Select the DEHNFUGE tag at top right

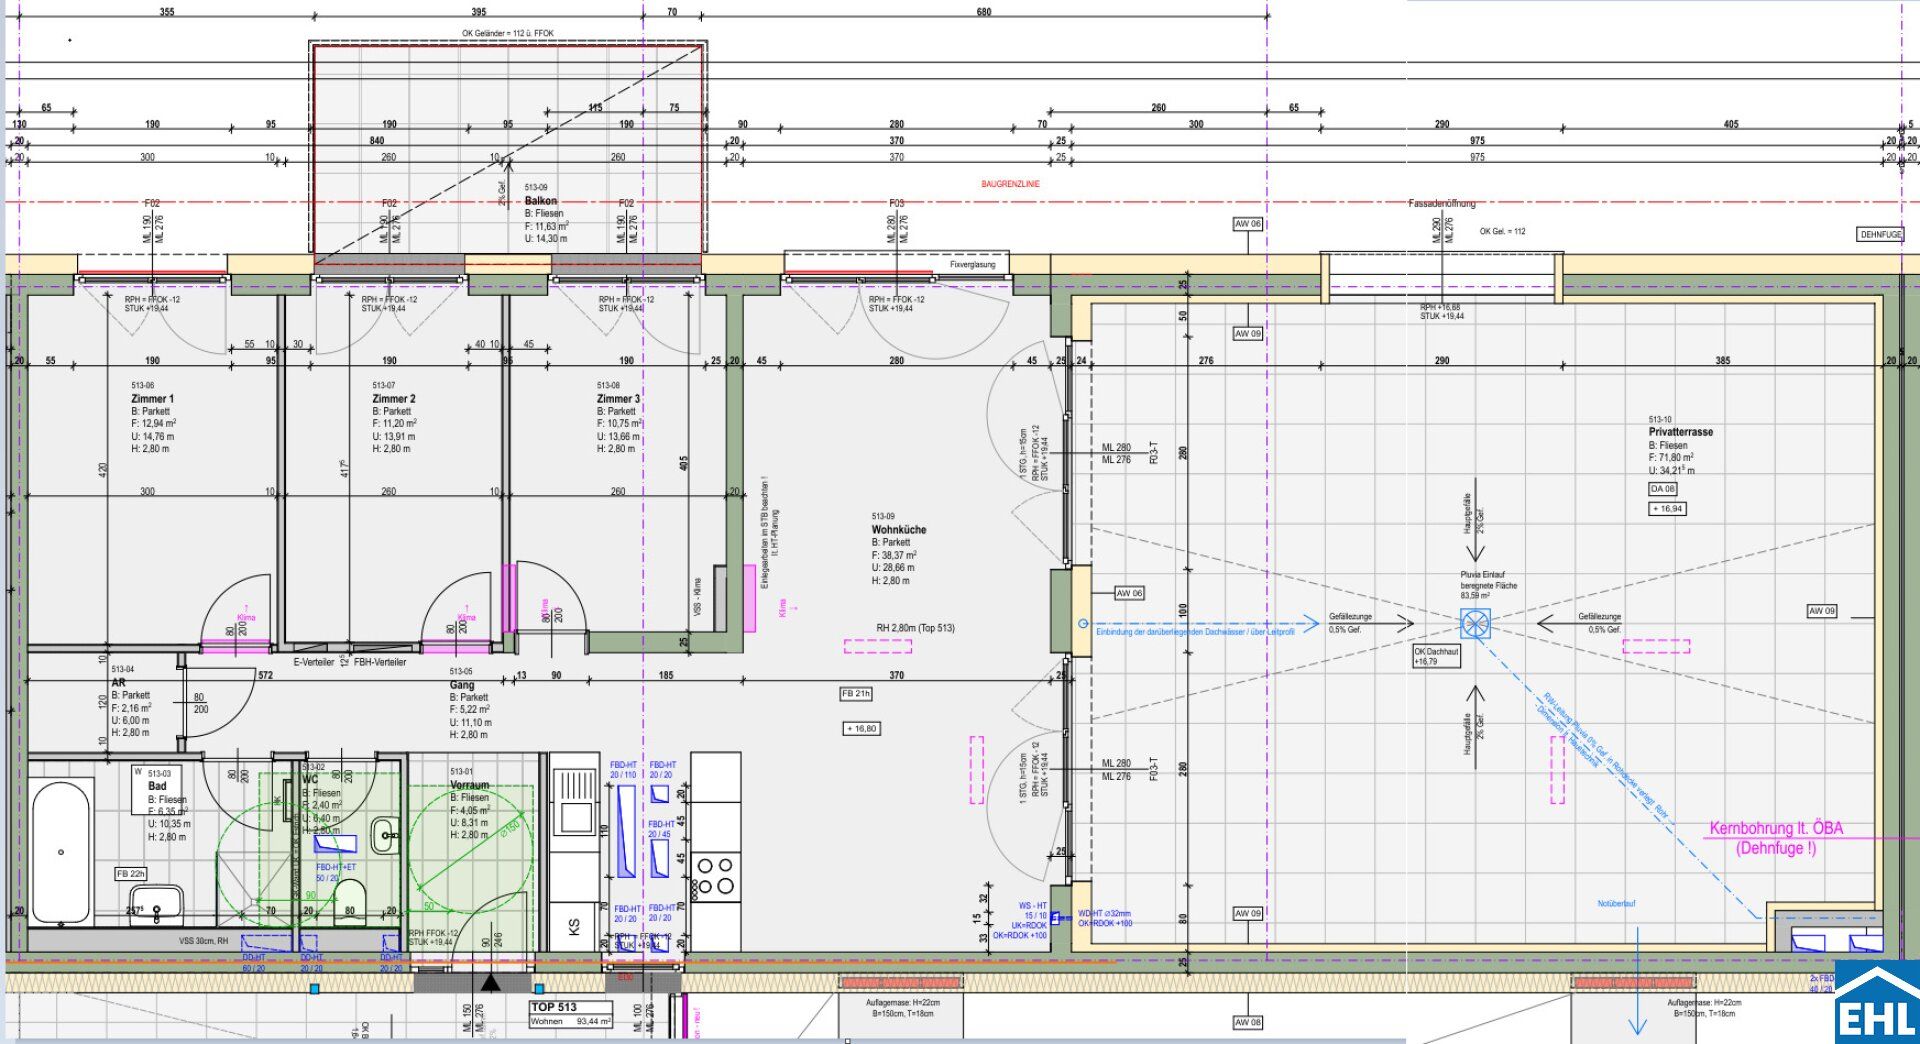(1880, 234)
